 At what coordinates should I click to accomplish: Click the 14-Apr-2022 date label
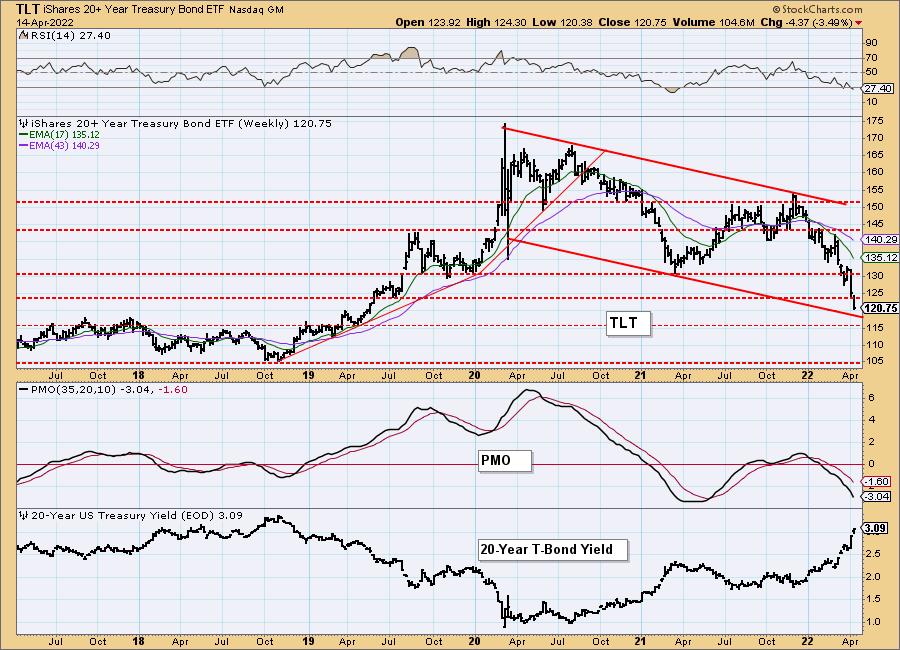point(45,23)
